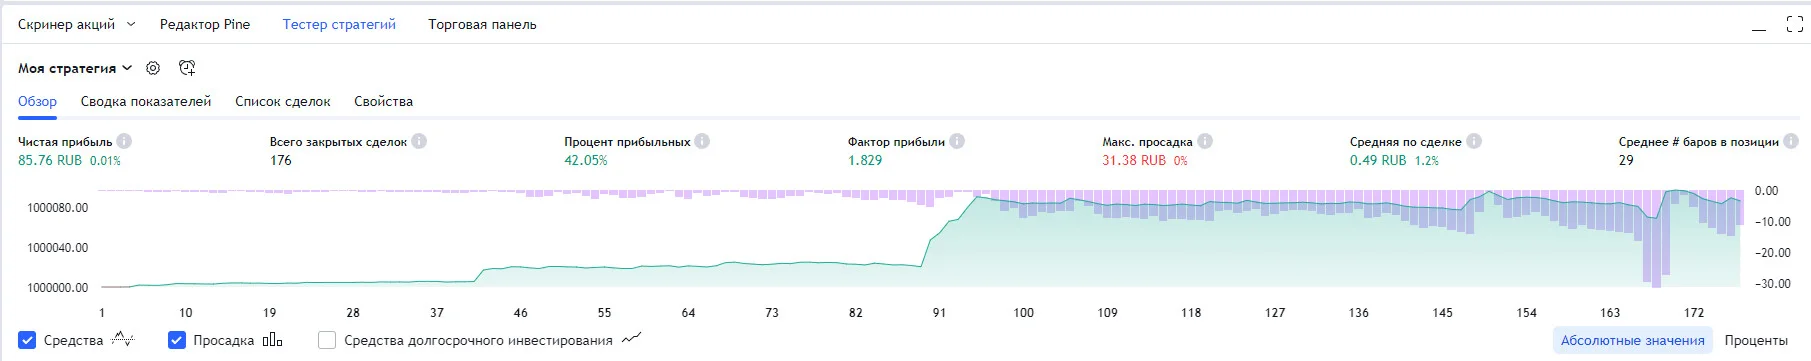Uncheck the Средства checkbox
The image size is (1811, 361).
27,340
